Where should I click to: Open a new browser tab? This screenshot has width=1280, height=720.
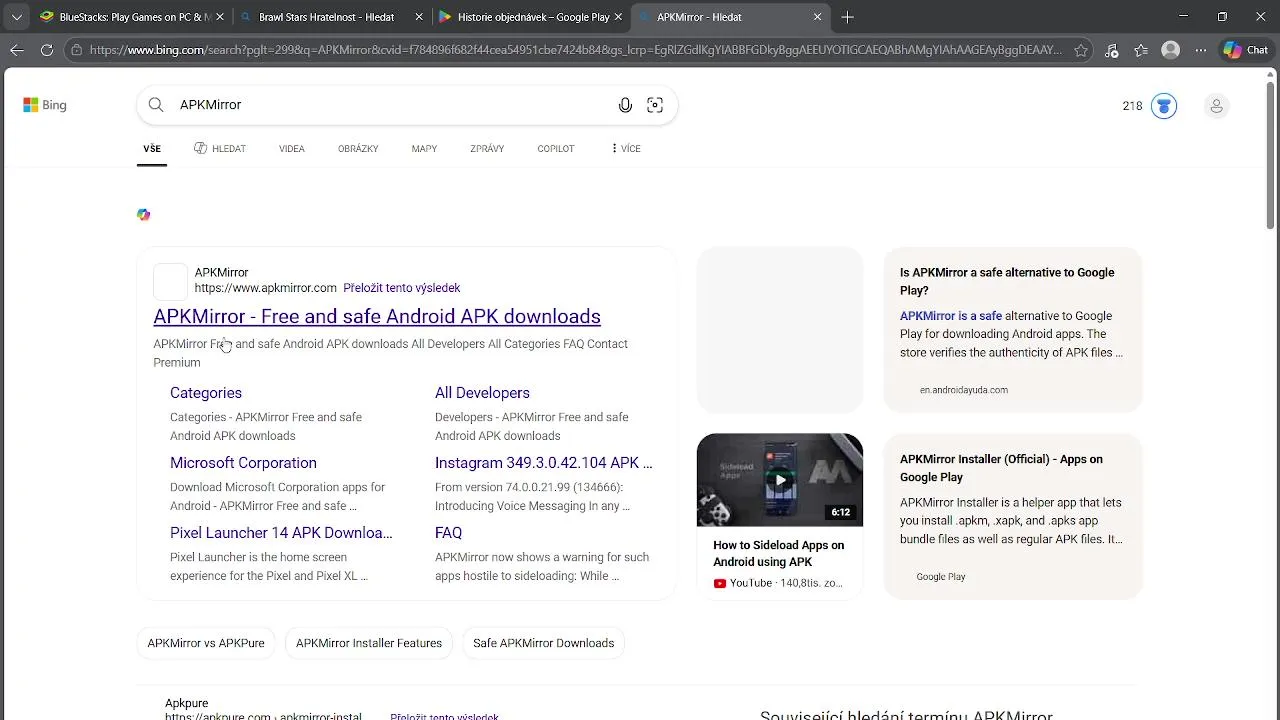[x=847, y=17]
